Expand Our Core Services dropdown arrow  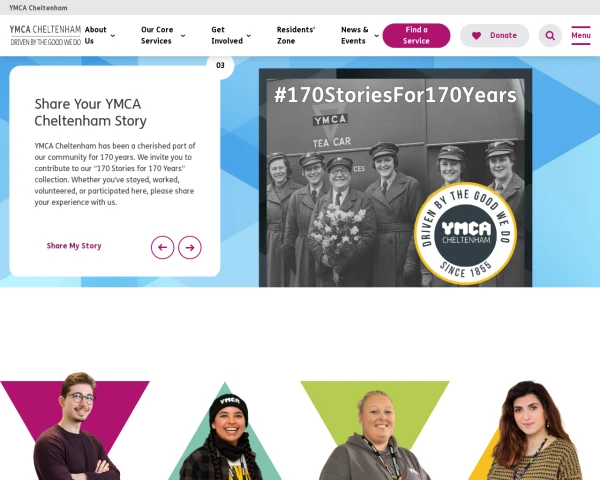[x=183, y=36]
